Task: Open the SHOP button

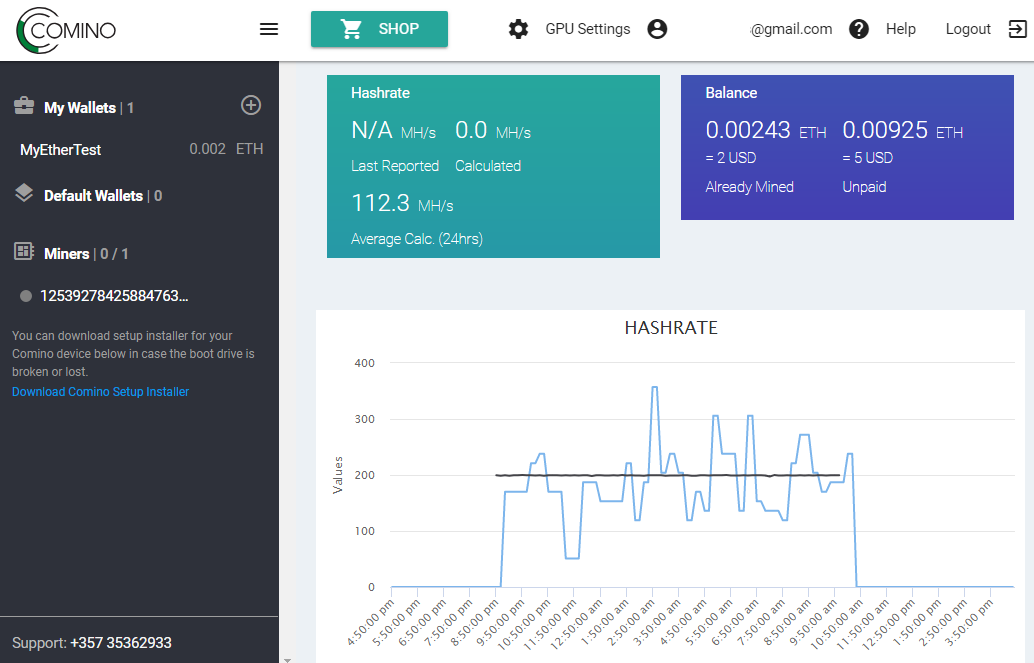Action: tap(379, 29)
